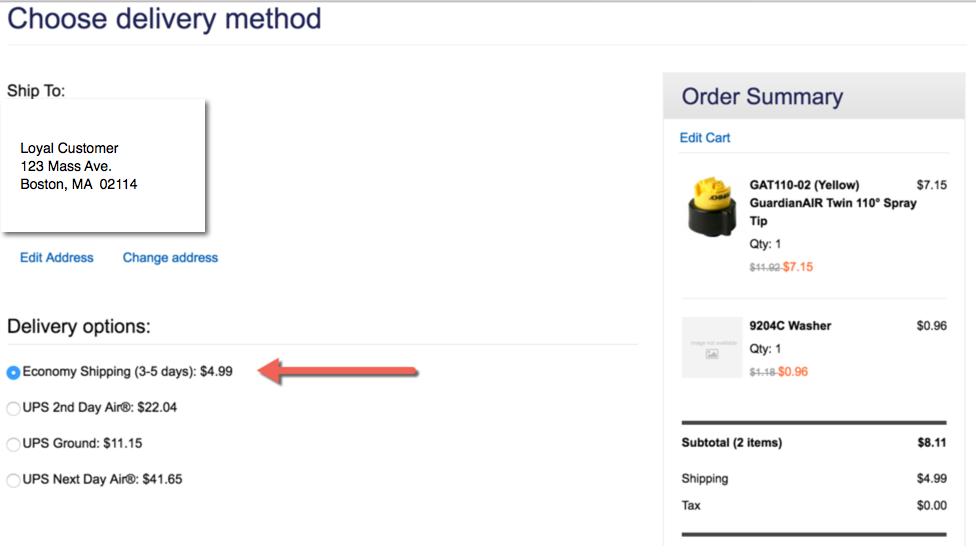
Task: Click the red arrow pointing at Economy Shipping
Action: (338, 372)
